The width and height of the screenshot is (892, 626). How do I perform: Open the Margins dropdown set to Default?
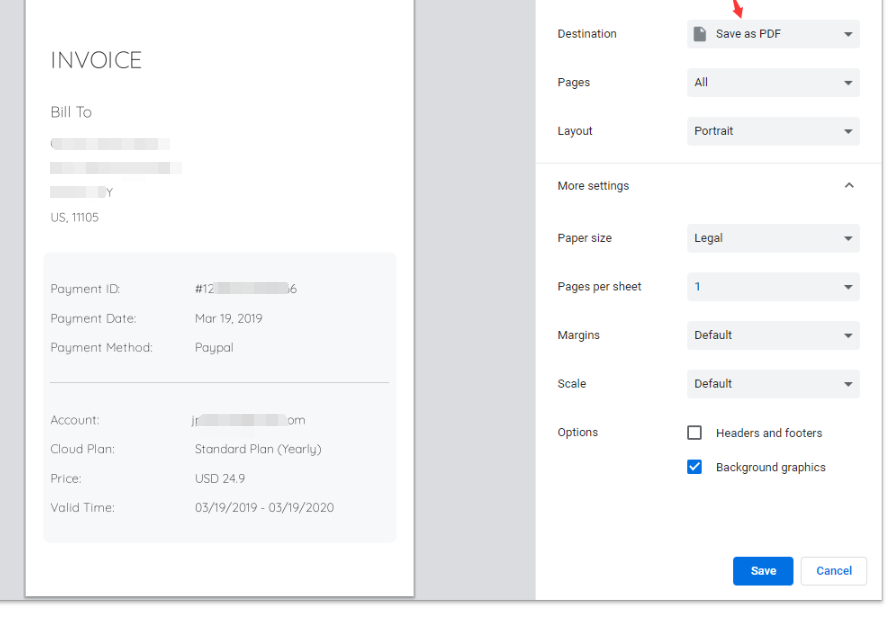click(773, 335)
